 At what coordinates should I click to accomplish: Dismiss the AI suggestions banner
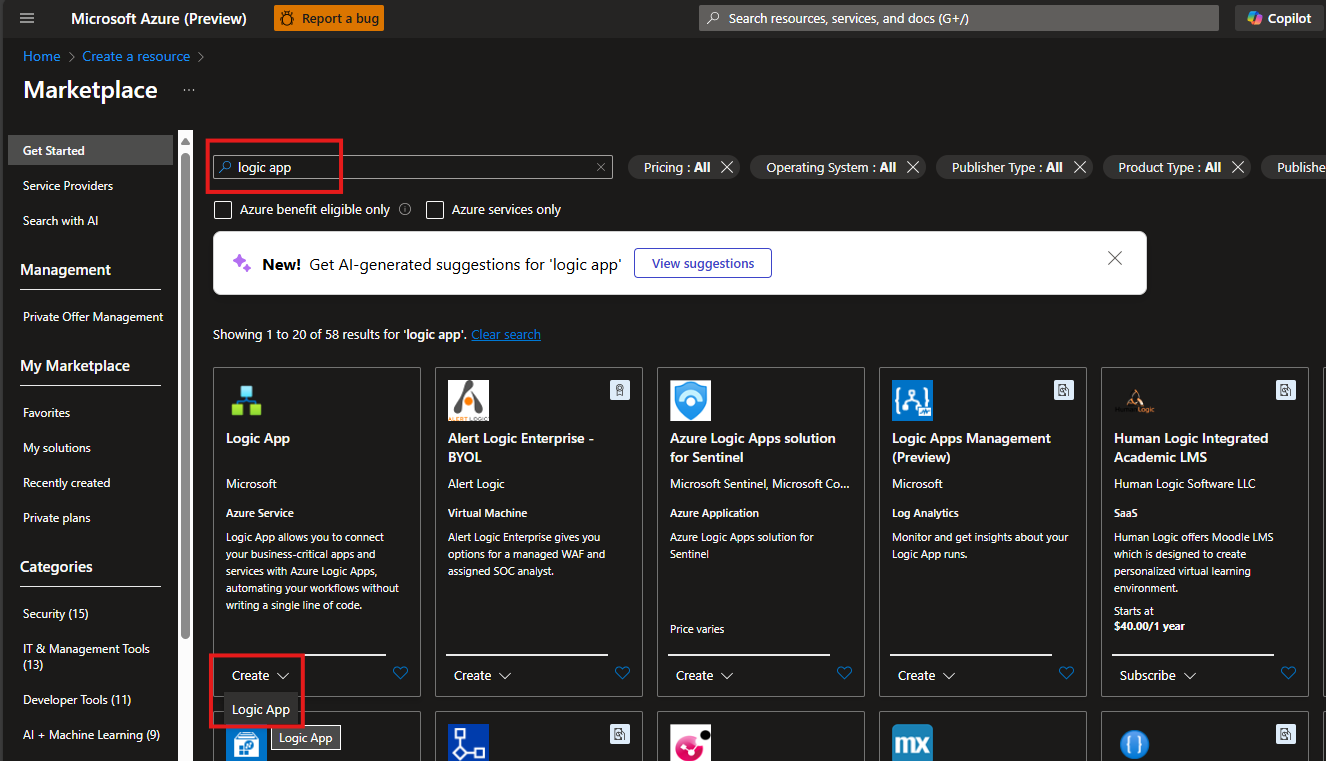tap(1115, 259)
